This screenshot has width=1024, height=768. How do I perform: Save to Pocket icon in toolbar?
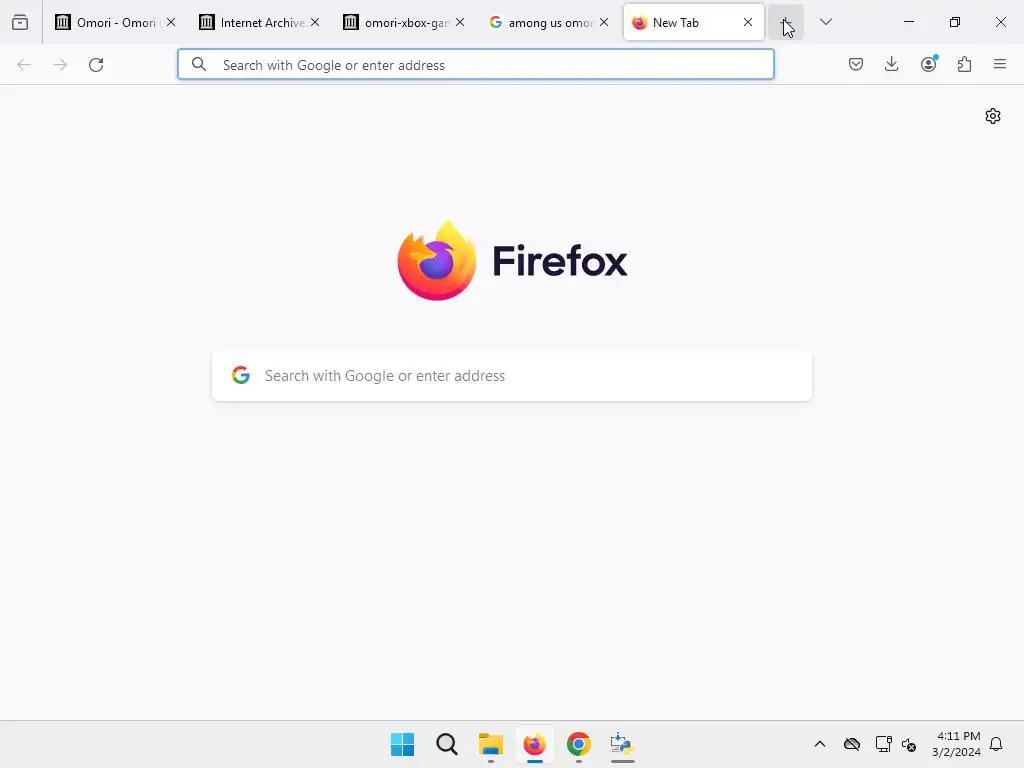(x=856, y=64)
